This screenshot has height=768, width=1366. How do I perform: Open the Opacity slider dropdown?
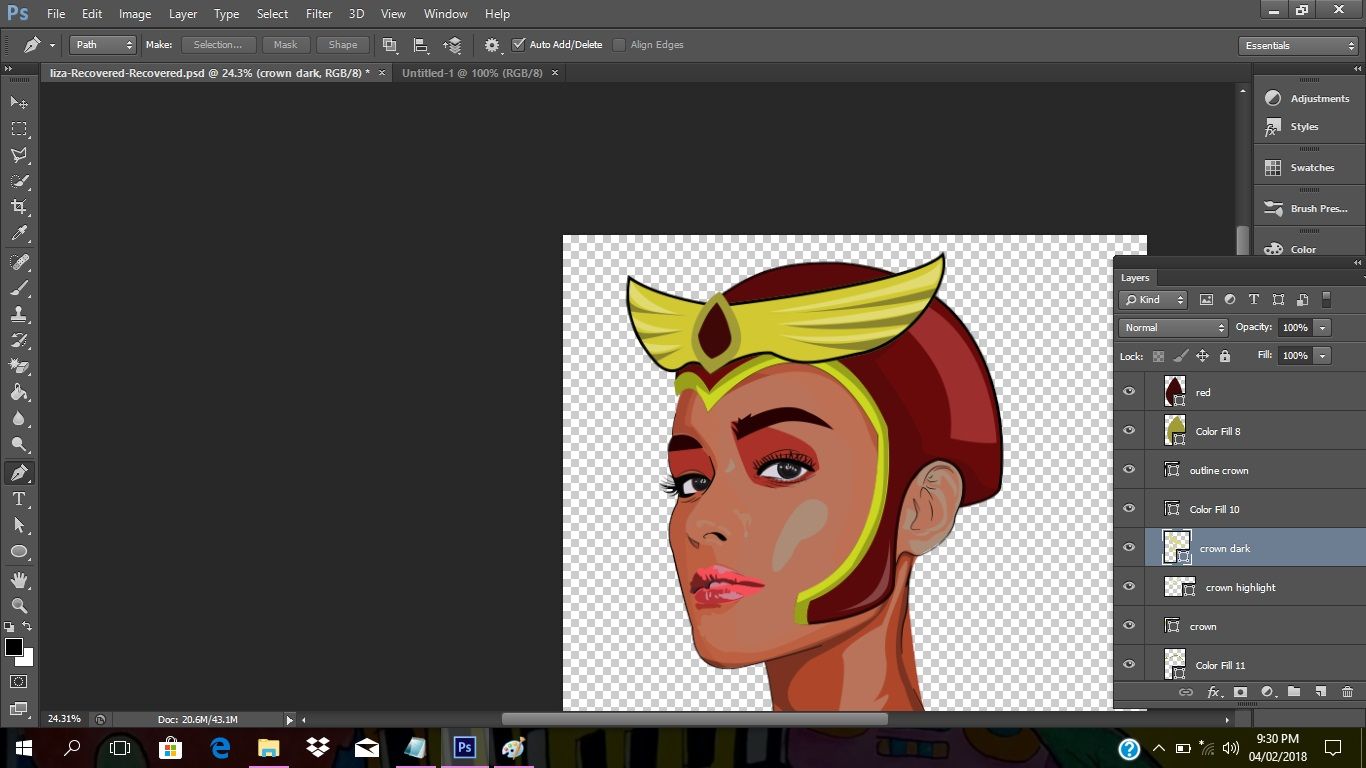click(x=1323, y=328)
